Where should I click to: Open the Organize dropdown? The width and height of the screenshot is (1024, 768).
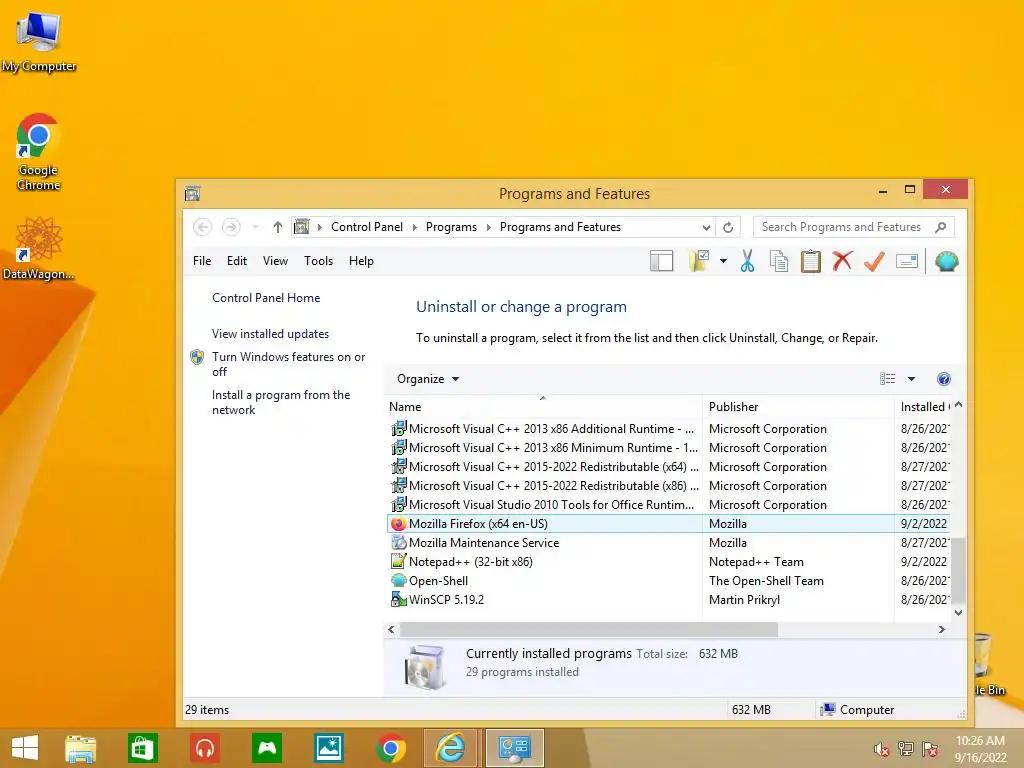(428, 379)
